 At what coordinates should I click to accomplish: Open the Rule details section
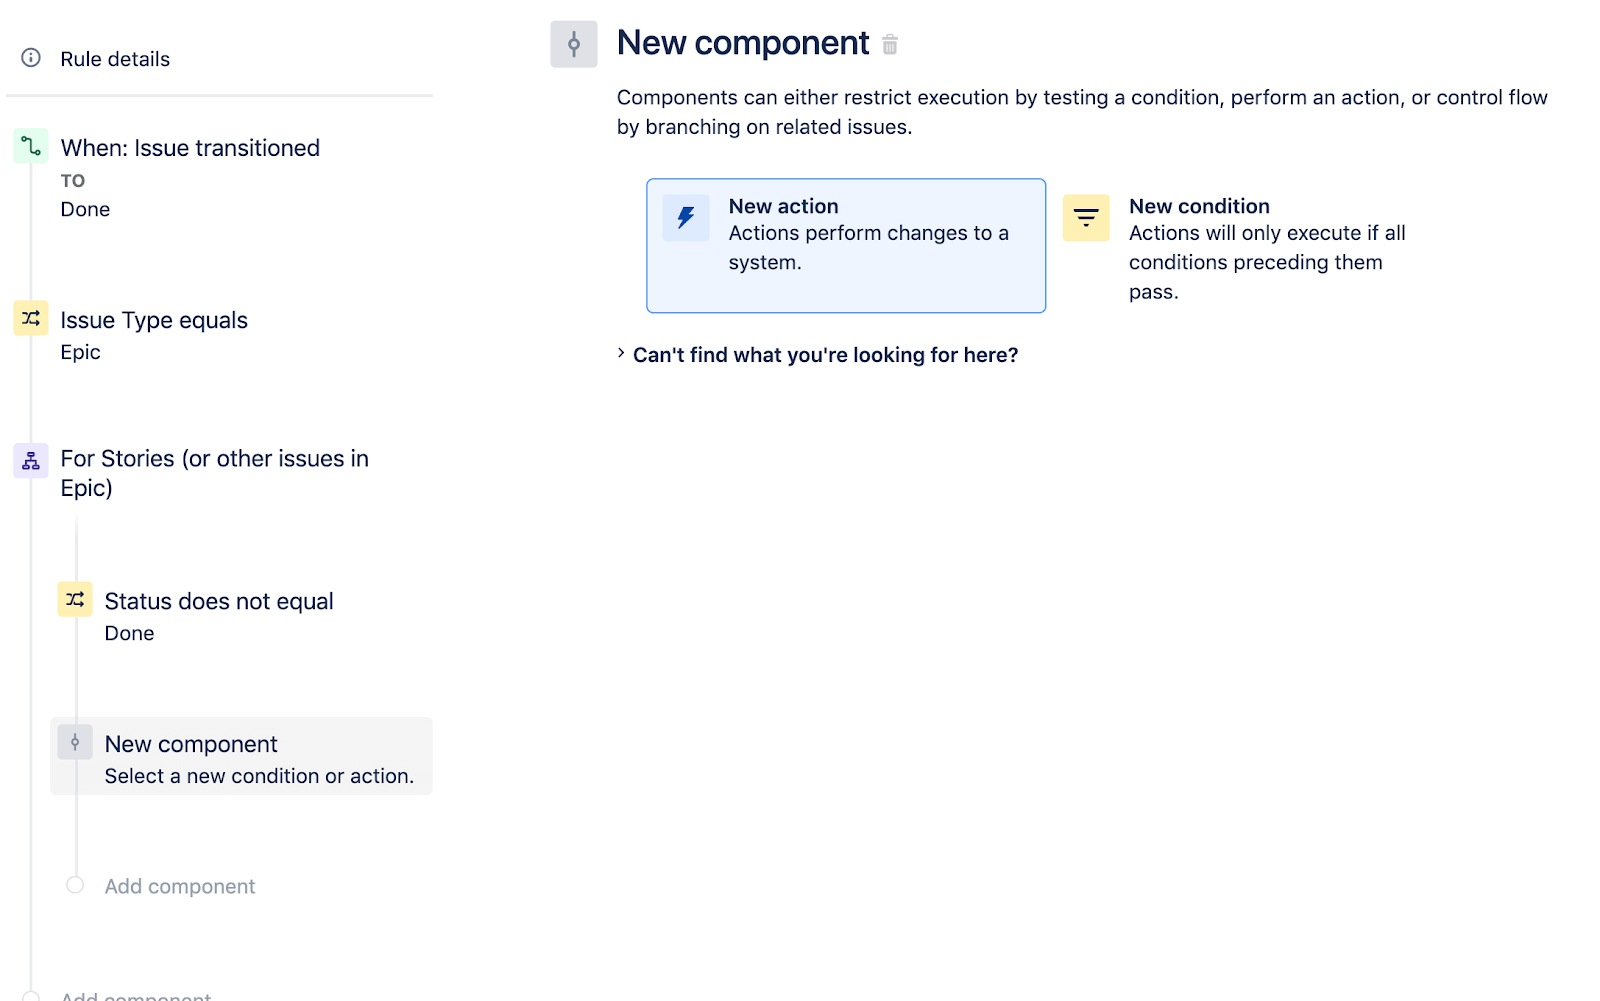click(114, 58)
